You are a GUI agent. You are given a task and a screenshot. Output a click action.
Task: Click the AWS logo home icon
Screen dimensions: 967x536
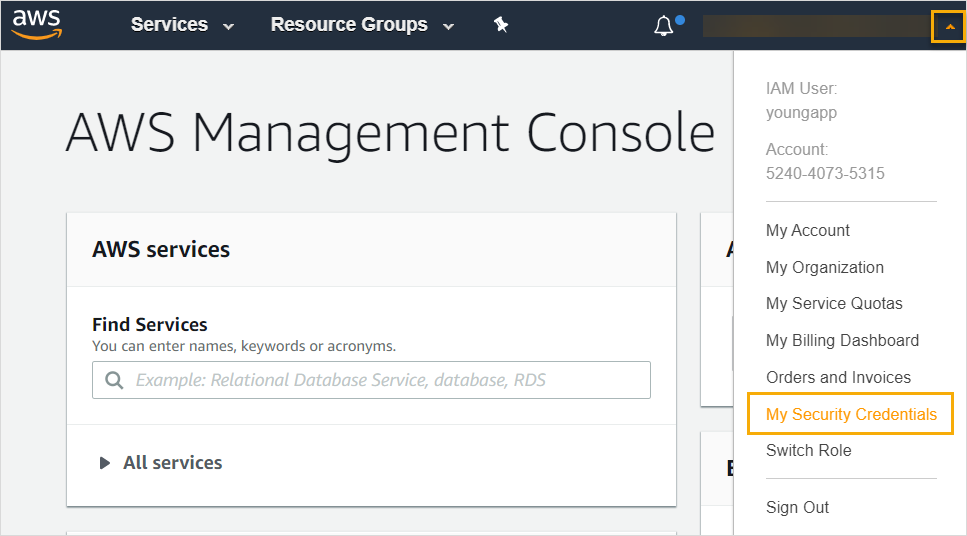37,25
